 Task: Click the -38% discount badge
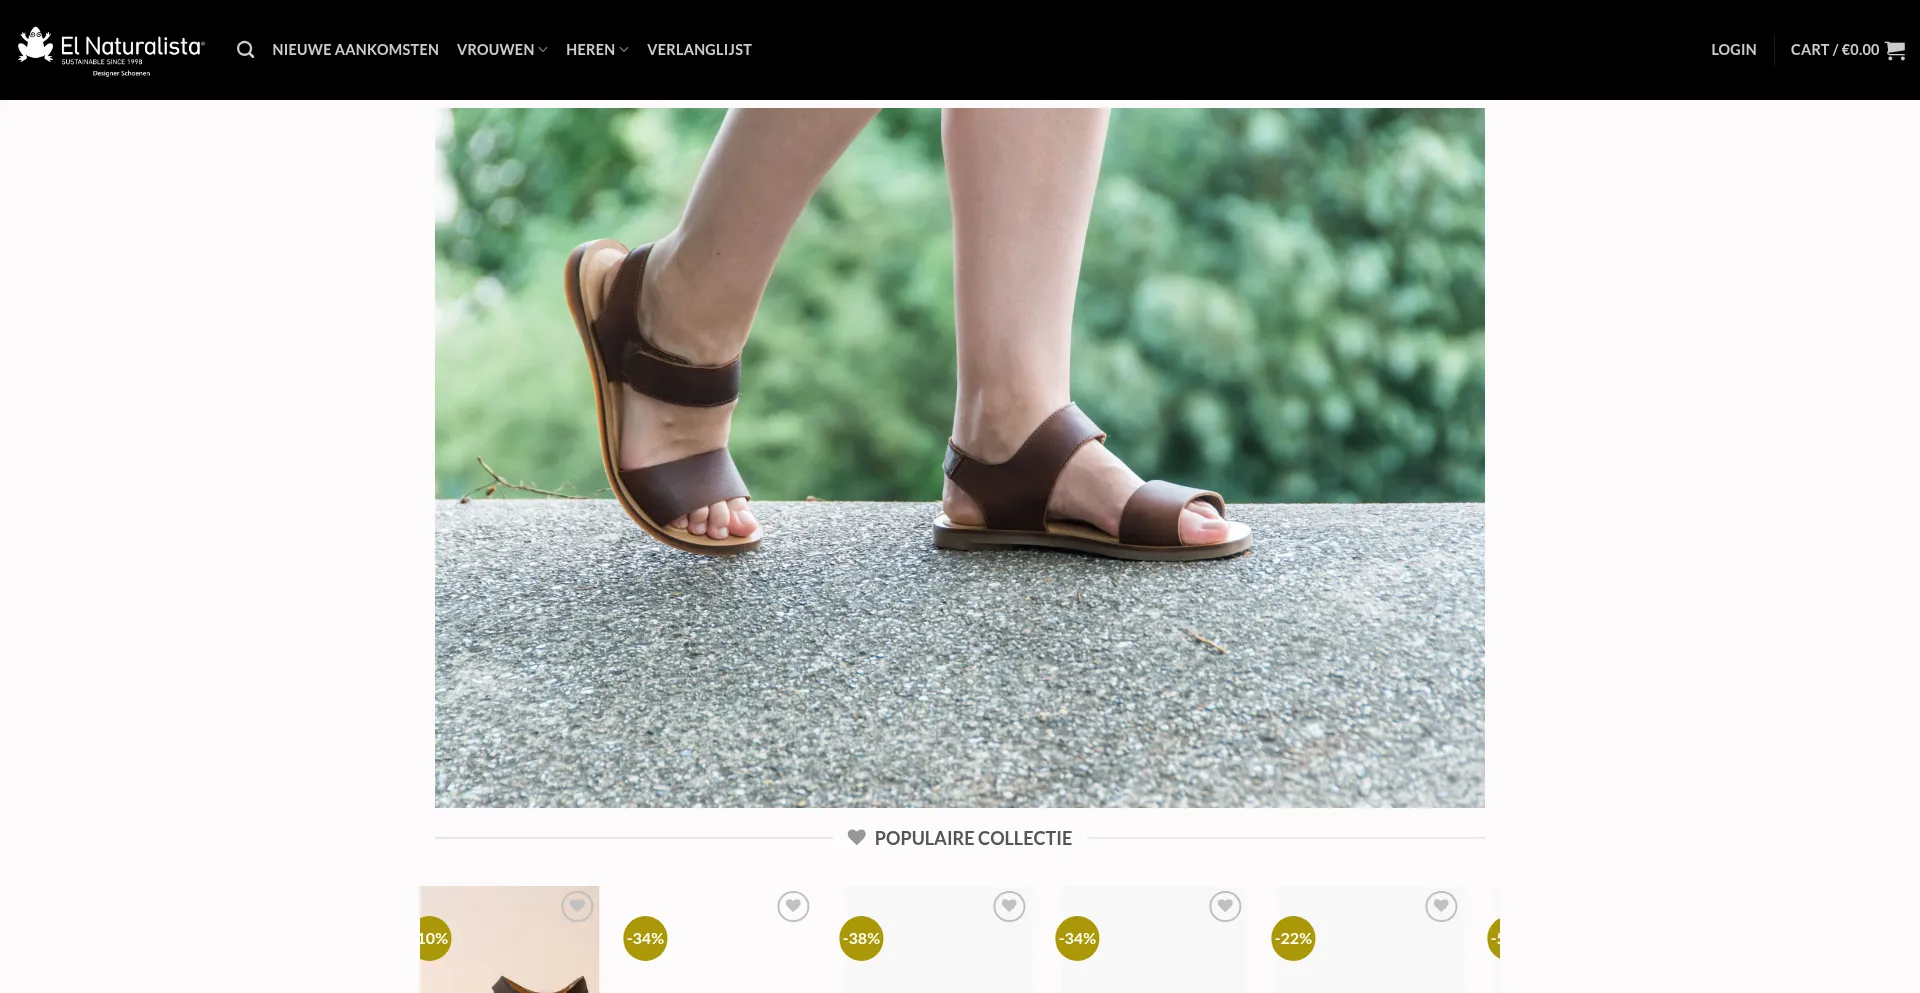(x=861, y=938)
